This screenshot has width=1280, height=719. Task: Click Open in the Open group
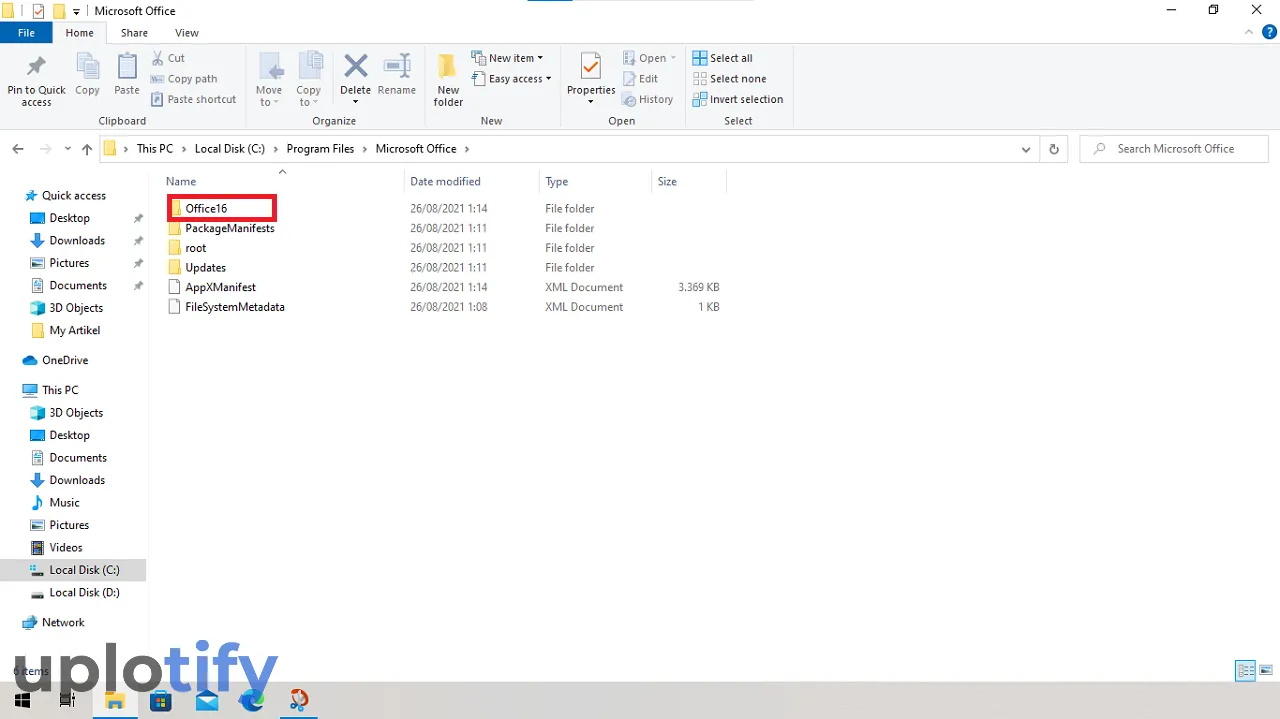[x=649, y=58]
